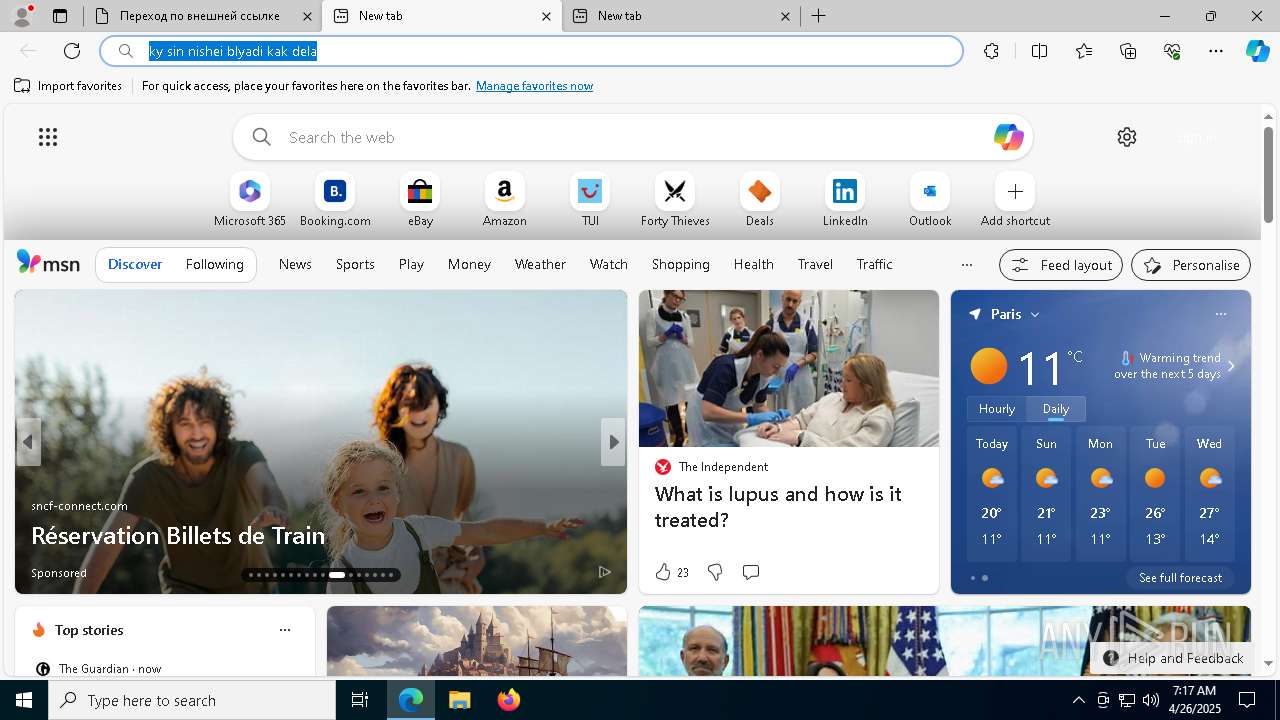Open File Explorer from the taskbar
Screen dimensions: 1280x720
459,700
